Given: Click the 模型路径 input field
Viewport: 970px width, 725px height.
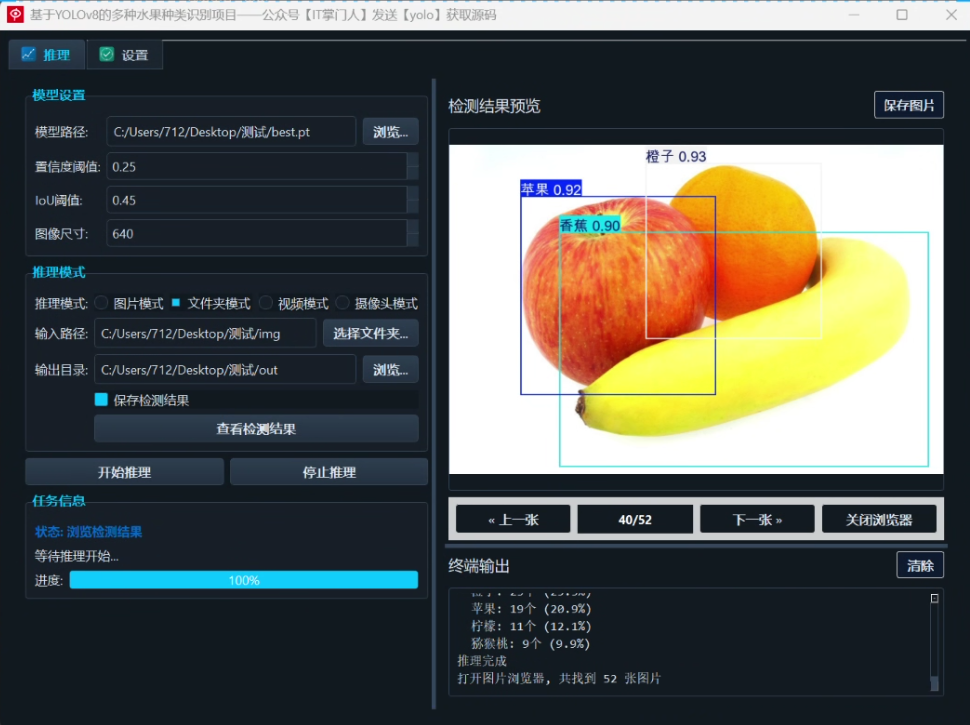Looking at the screenshot, I should 231,132.
